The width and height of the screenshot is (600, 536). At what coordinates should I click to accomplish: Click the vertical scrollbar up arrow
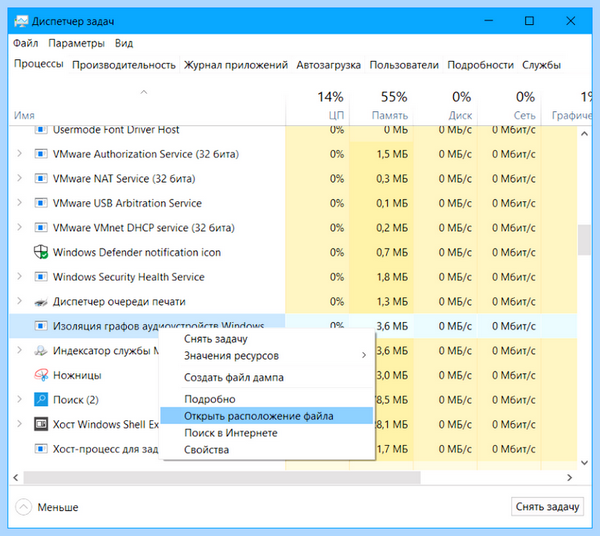point(584,134)
